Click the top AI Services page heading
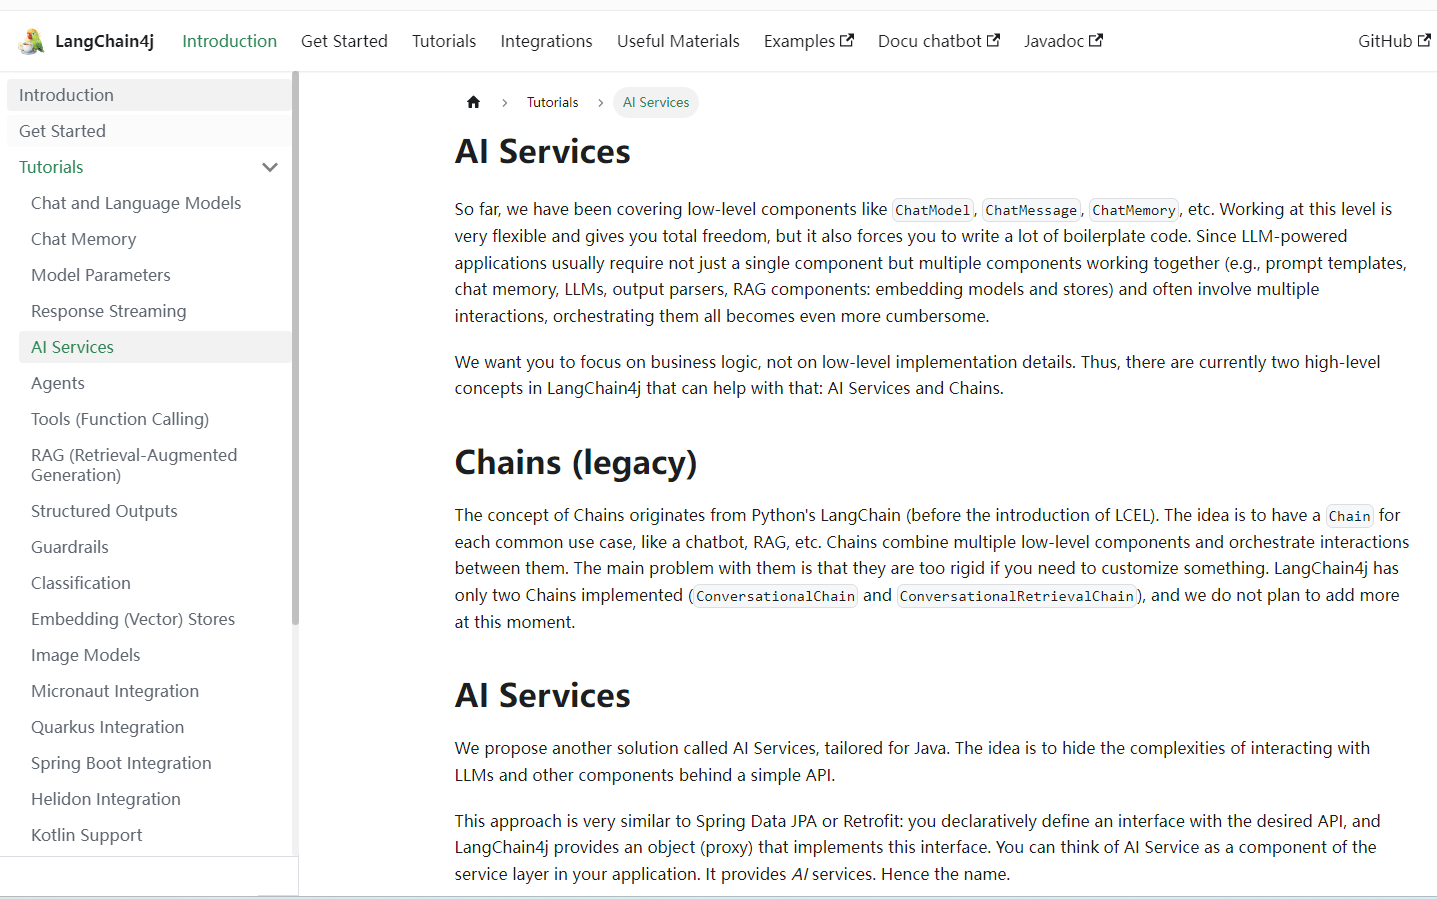 click(x=543, y=151)
